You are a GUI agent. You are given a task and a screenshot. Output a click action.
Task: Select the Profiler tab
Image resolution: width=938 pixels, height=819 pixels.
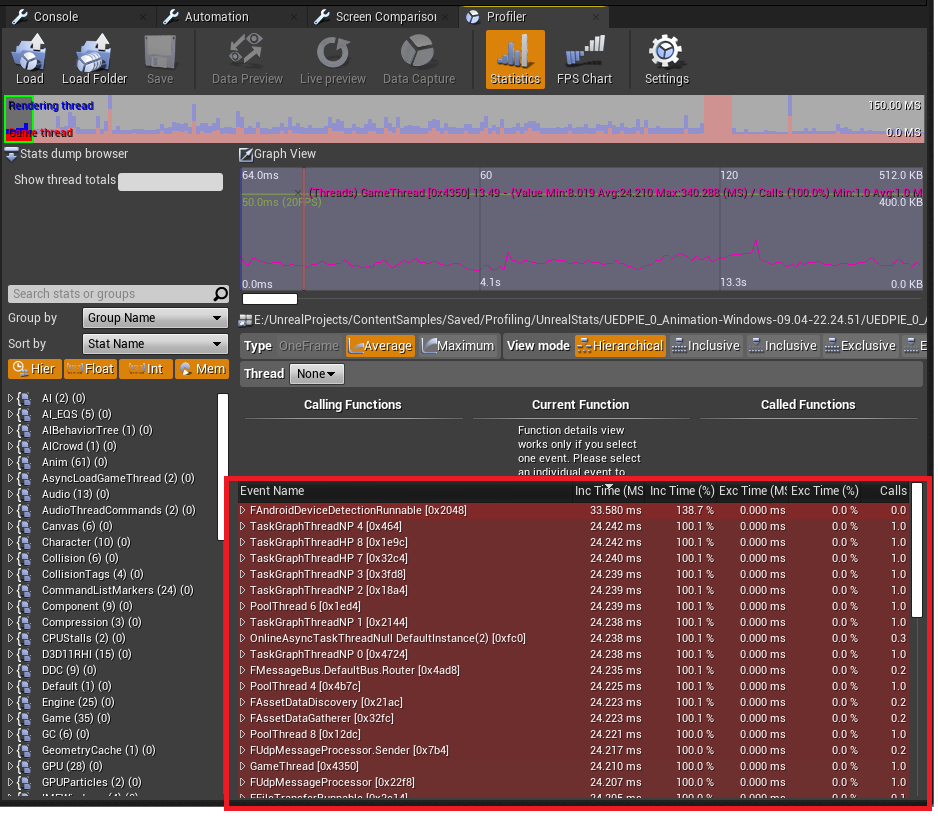pyautogui.click(x=534, y=17)
